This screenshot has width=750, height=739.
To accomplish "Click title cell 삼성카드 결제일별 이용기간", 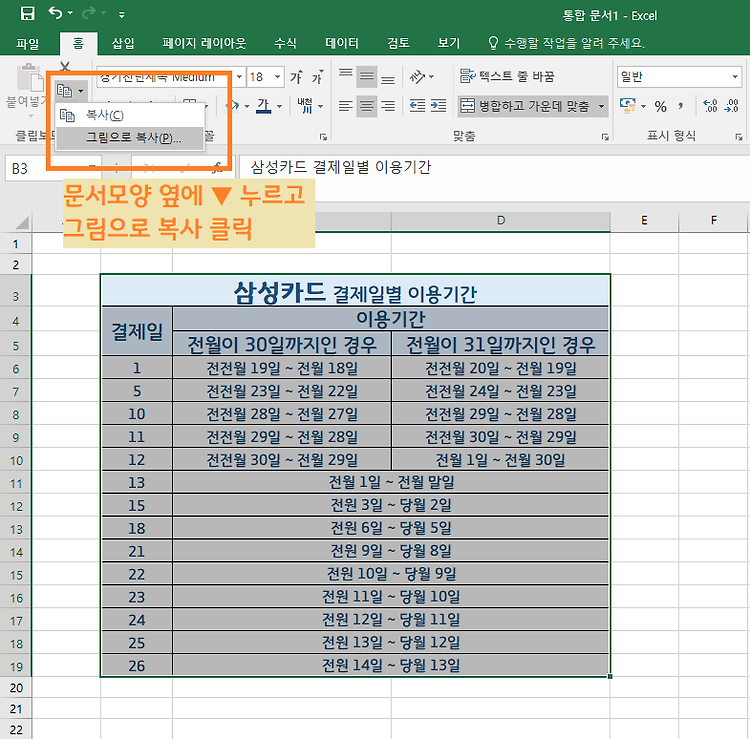I will click(355, 291).
